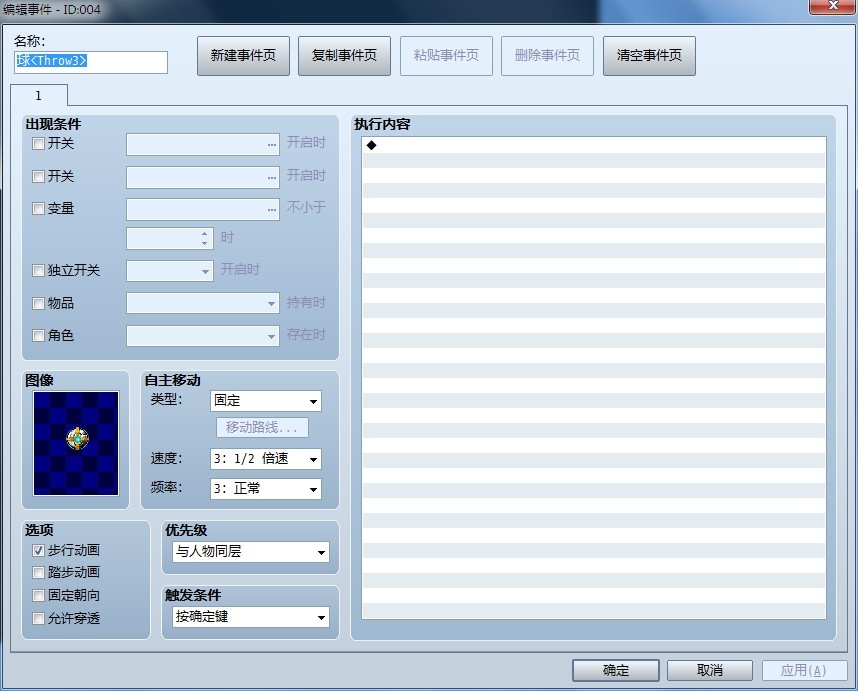Enable the 变量 condition checkbox
The image size is (858, 691).
click(x=38, y=208)
